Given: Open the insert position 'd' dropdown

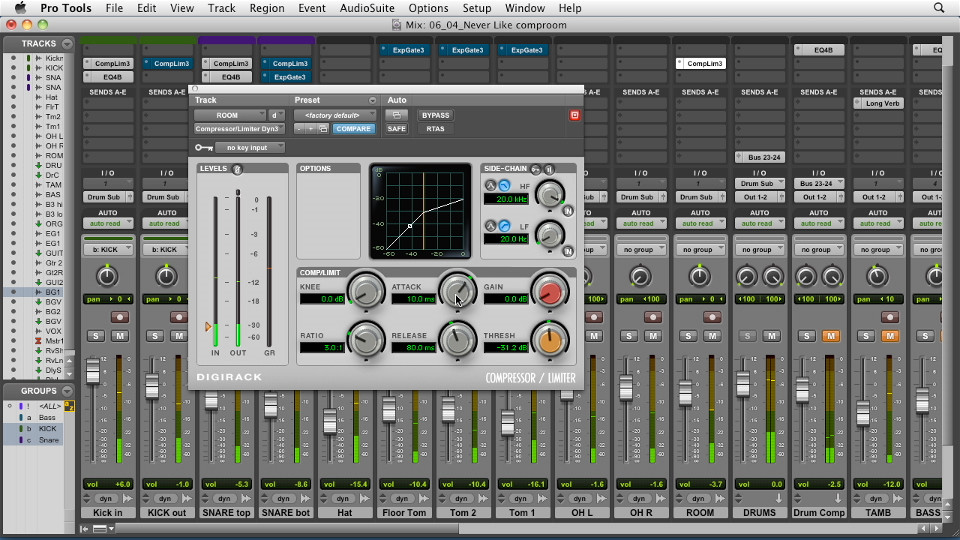Looking at the screenshot, I should pos(277,115).
